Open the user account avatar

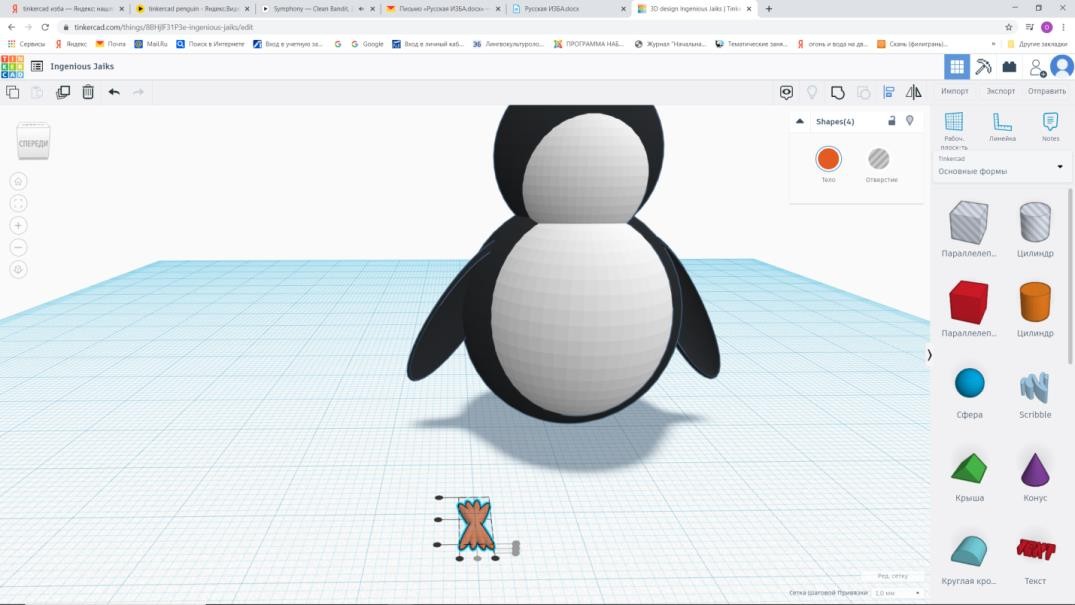1062,67
